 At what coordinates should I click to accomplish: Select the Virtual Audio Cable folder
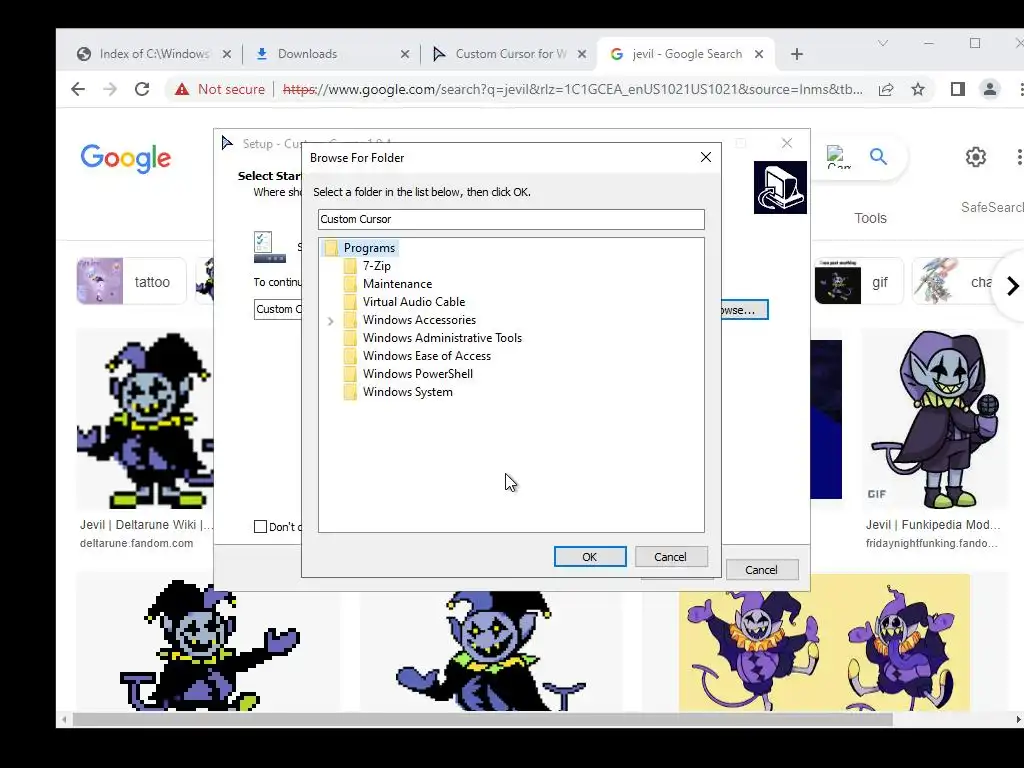(414, 302)
